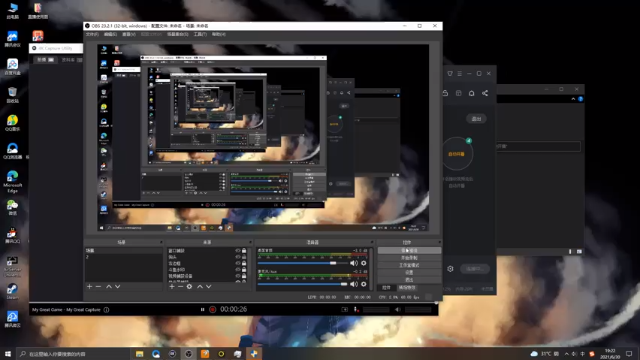Move selected source up with the arrow
This screenshot has width=640, height=360.
click(200, 287)
